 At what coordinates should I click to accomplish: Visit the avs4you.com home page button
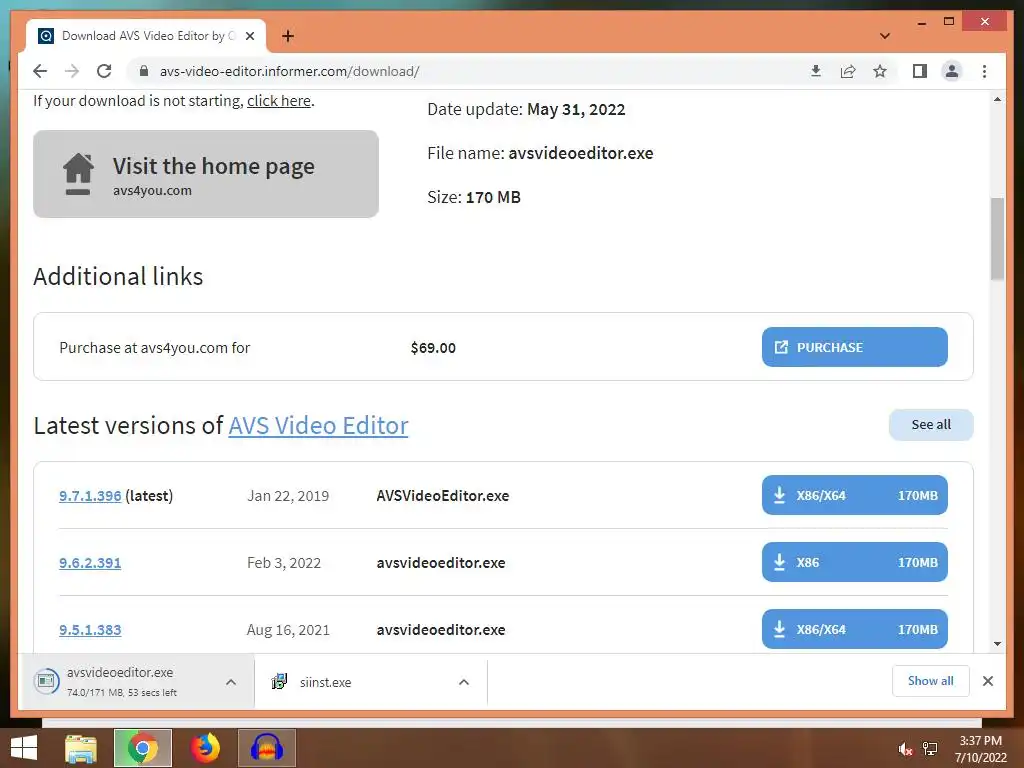(x=206, y=174)
